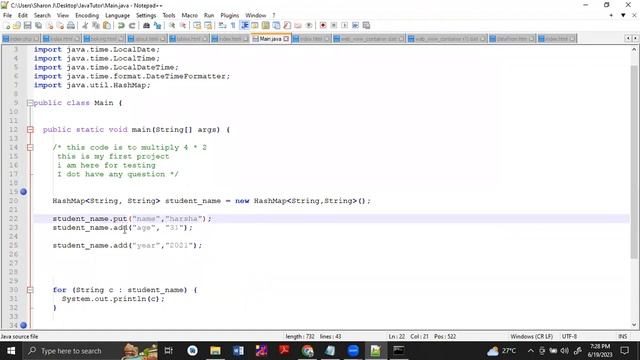The width and height of the screenshot is (640, 360).
Task: Open the Settings menu
Action: point(146,16)
